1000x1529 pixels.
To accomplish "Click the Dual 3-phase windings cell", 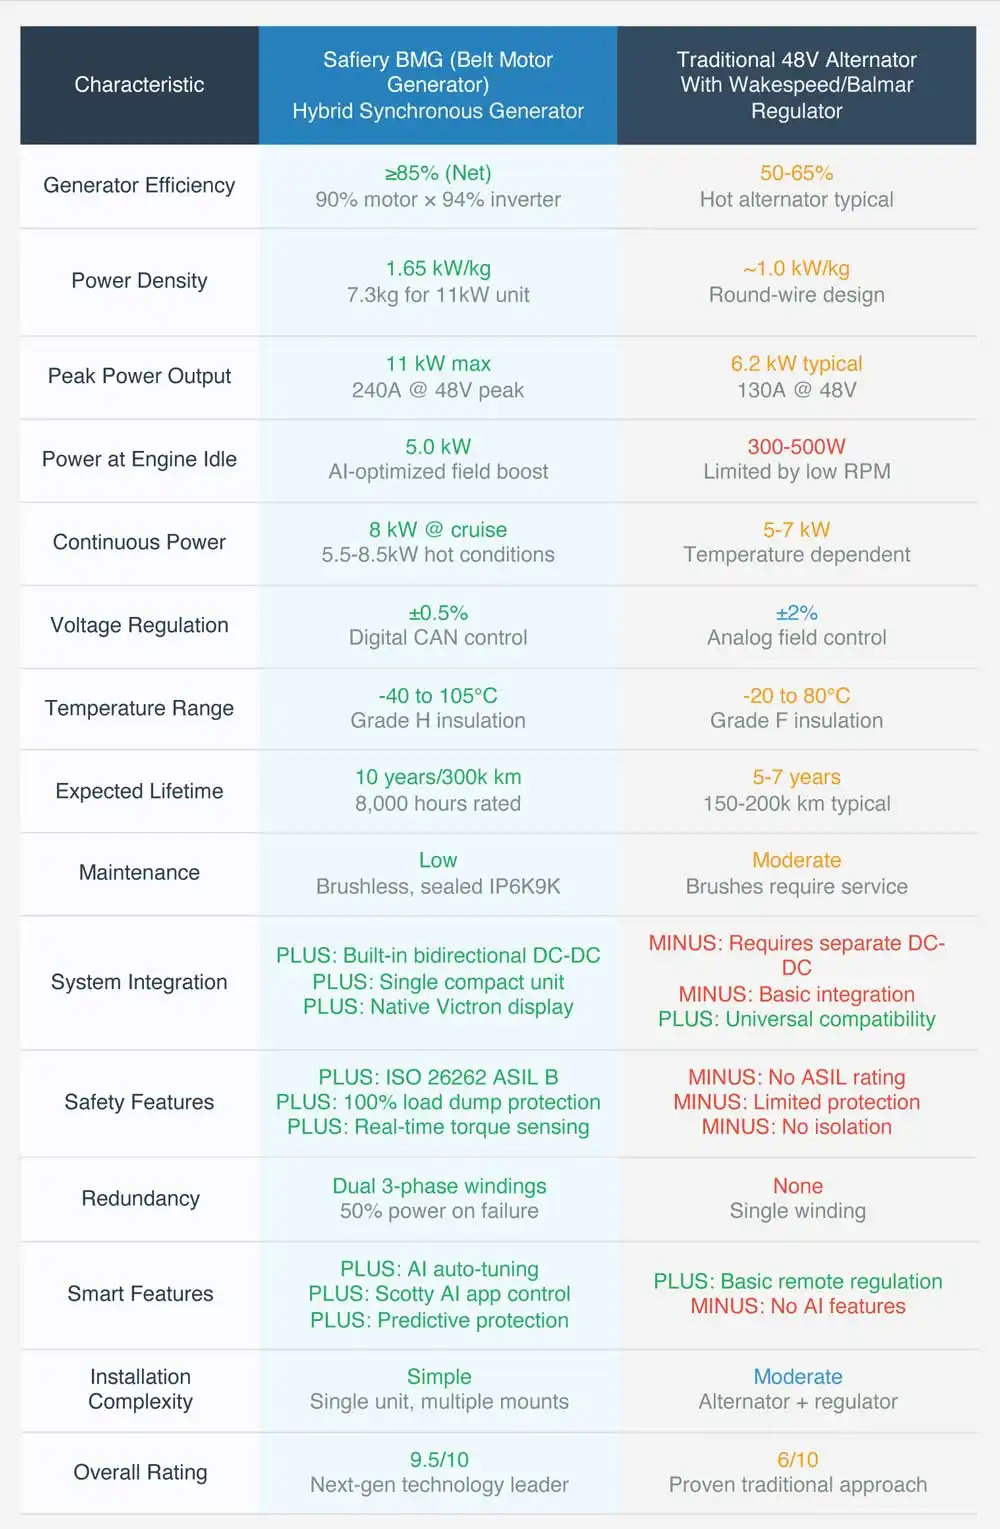I will 439,1186.
